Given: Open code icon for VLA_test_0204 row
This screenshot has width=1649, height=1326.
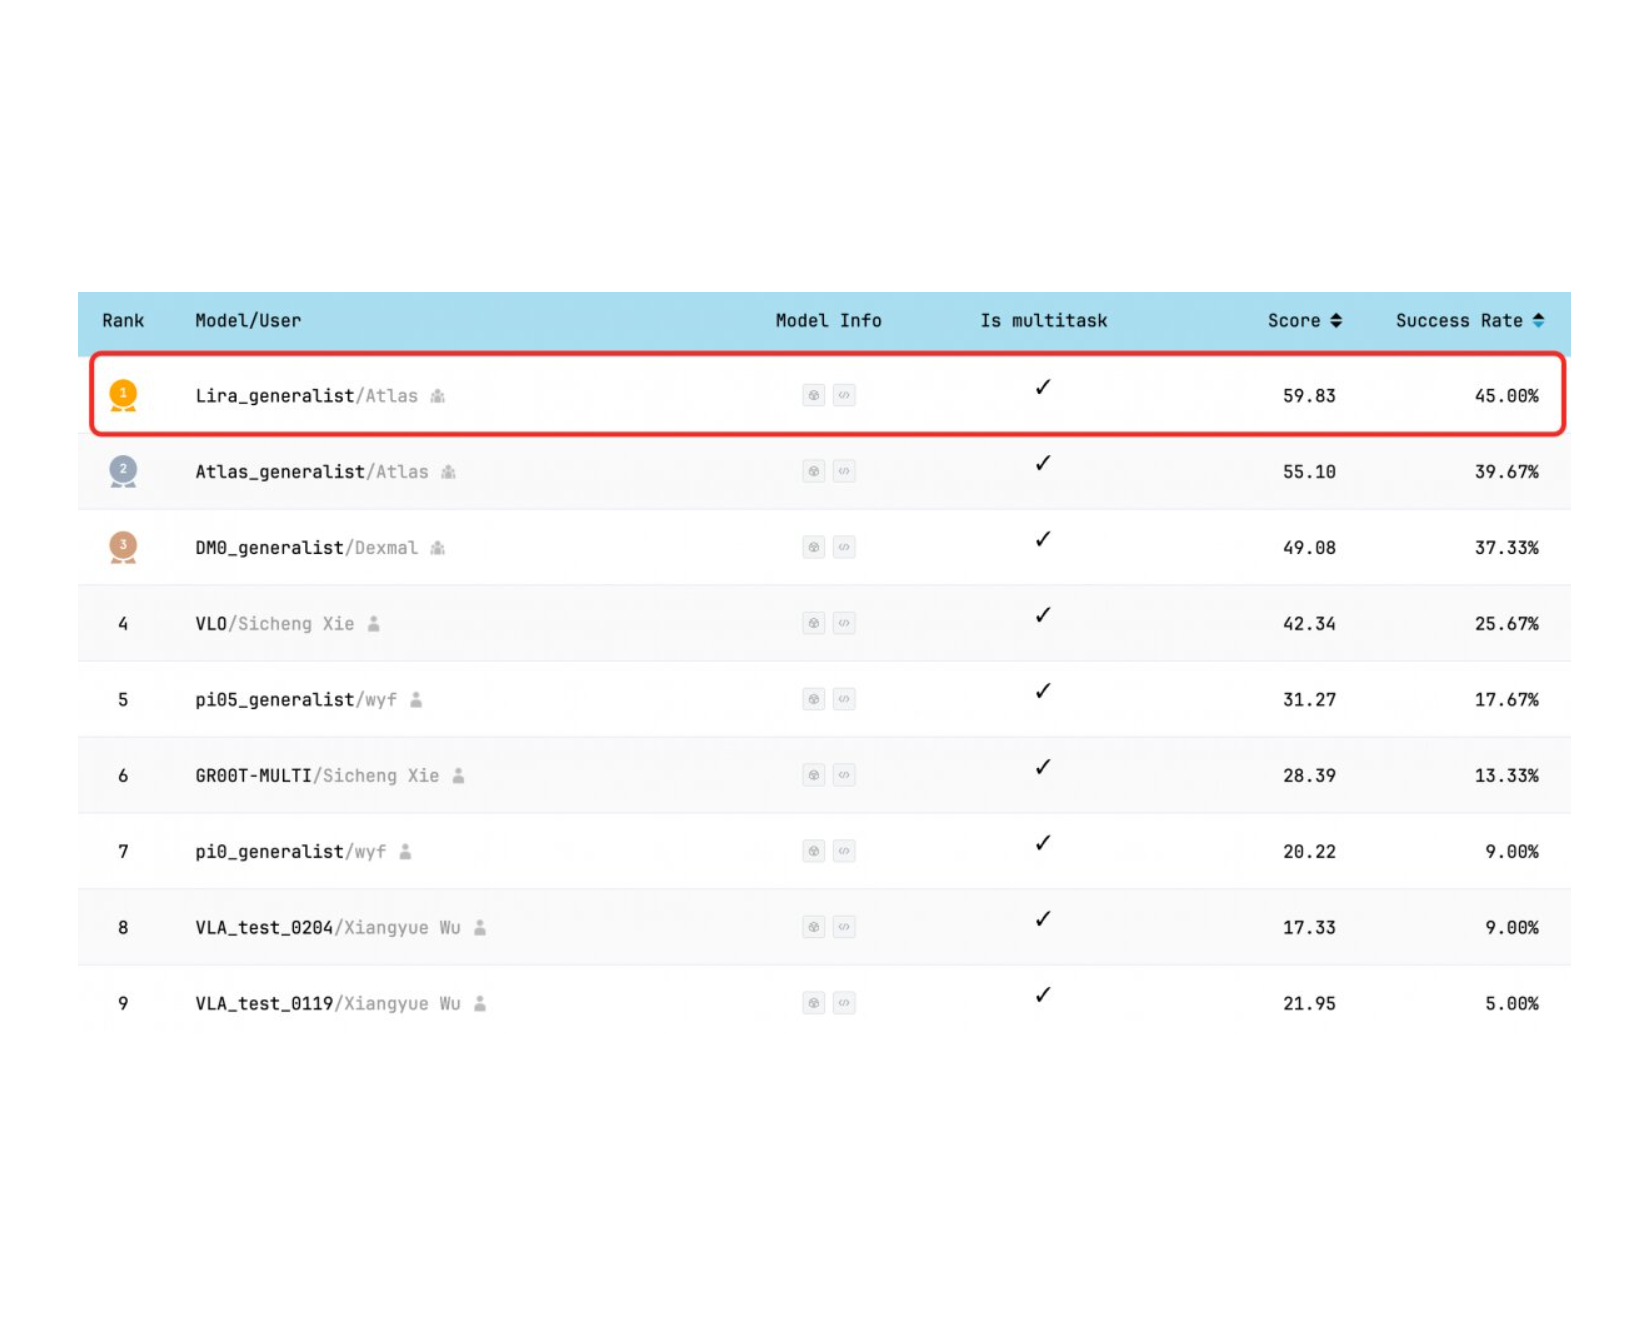Looking at the screenshot, I should tap(844, 927).
